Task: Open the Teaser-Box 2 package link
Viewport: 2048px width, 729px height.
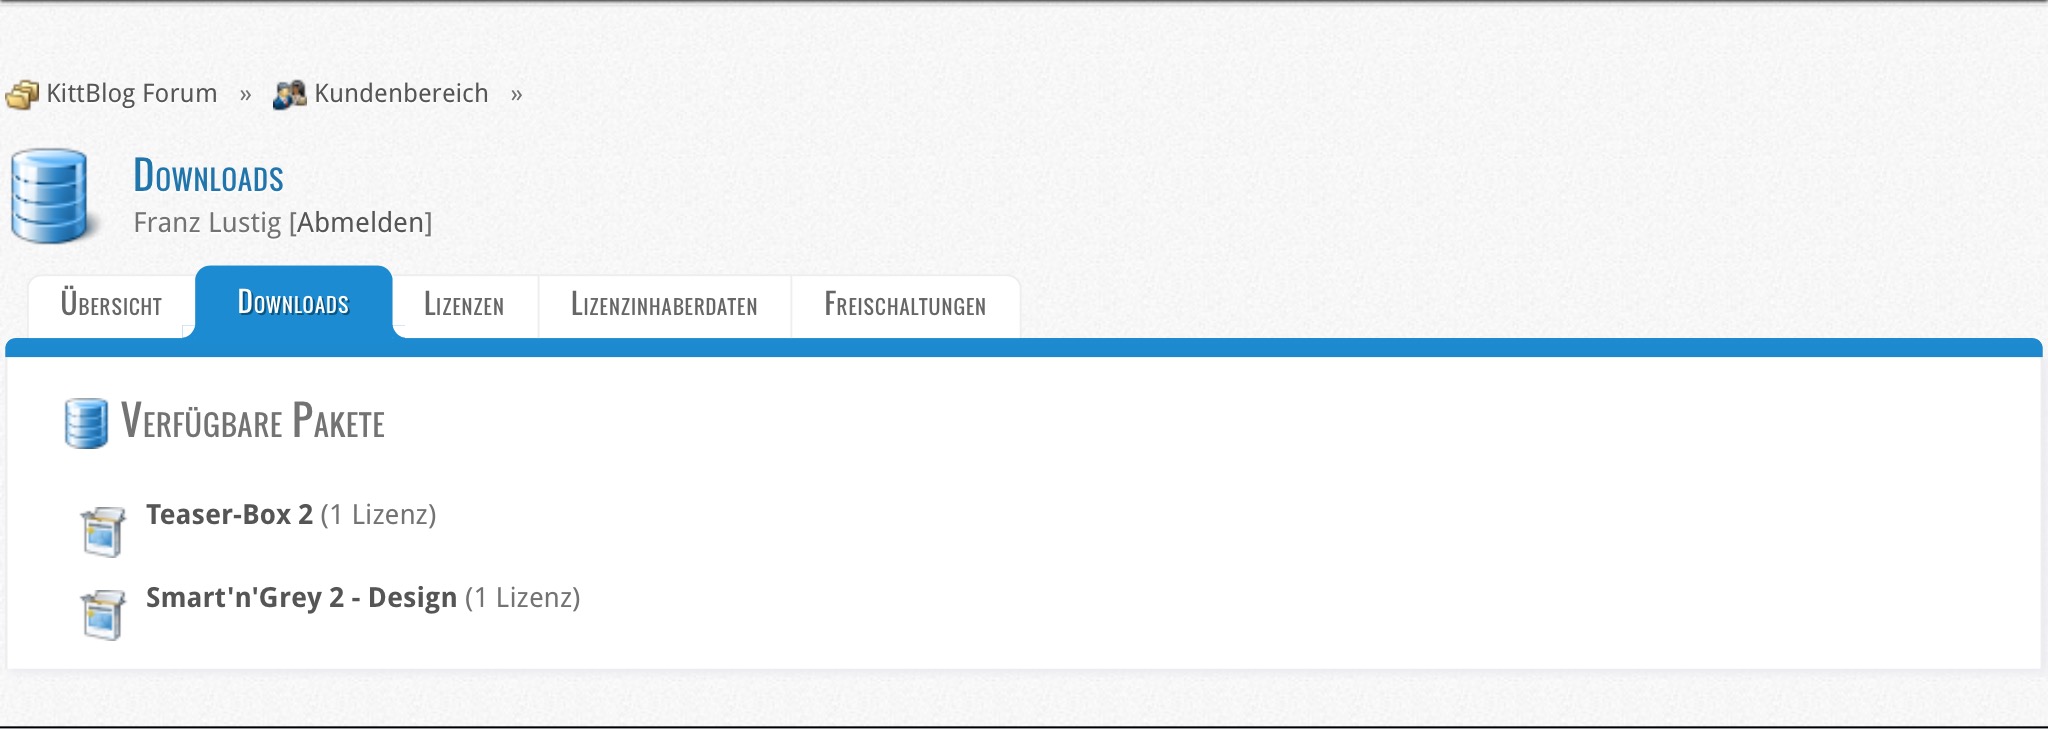Action: [230, 514]
